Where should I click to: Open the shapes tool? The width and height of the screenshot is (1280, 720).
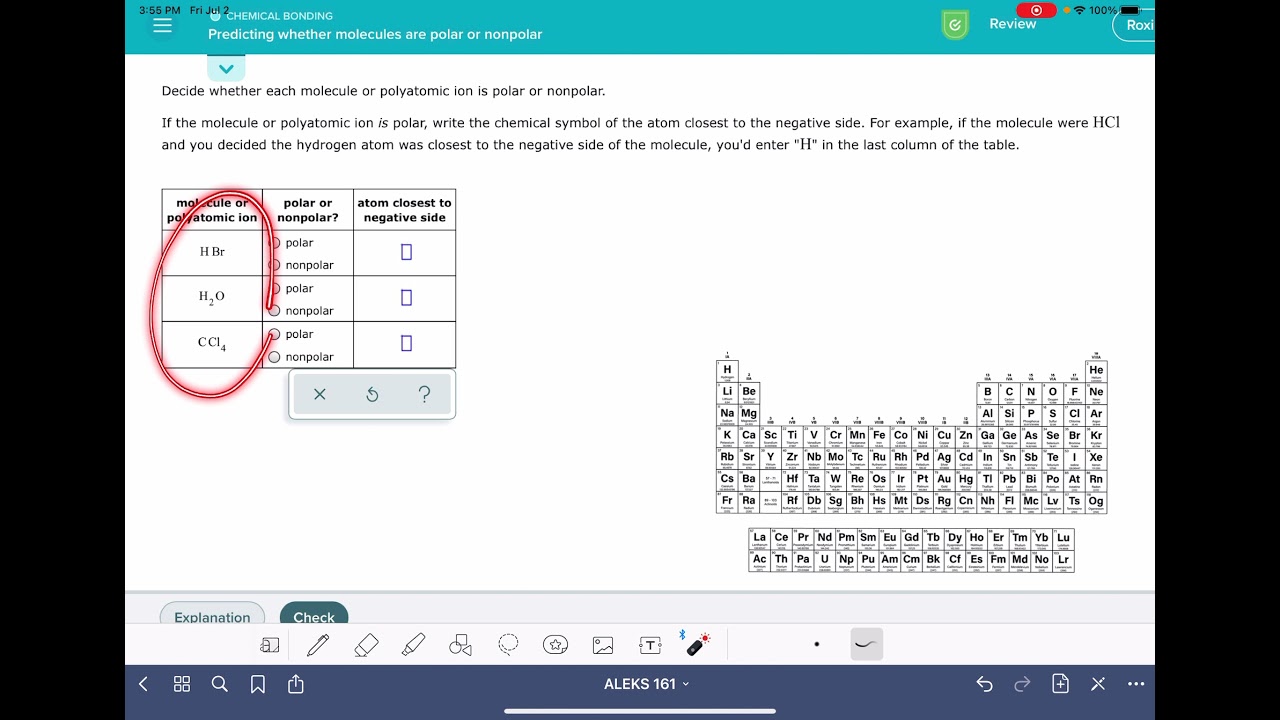pyautogui.click(x=460, y=645)
